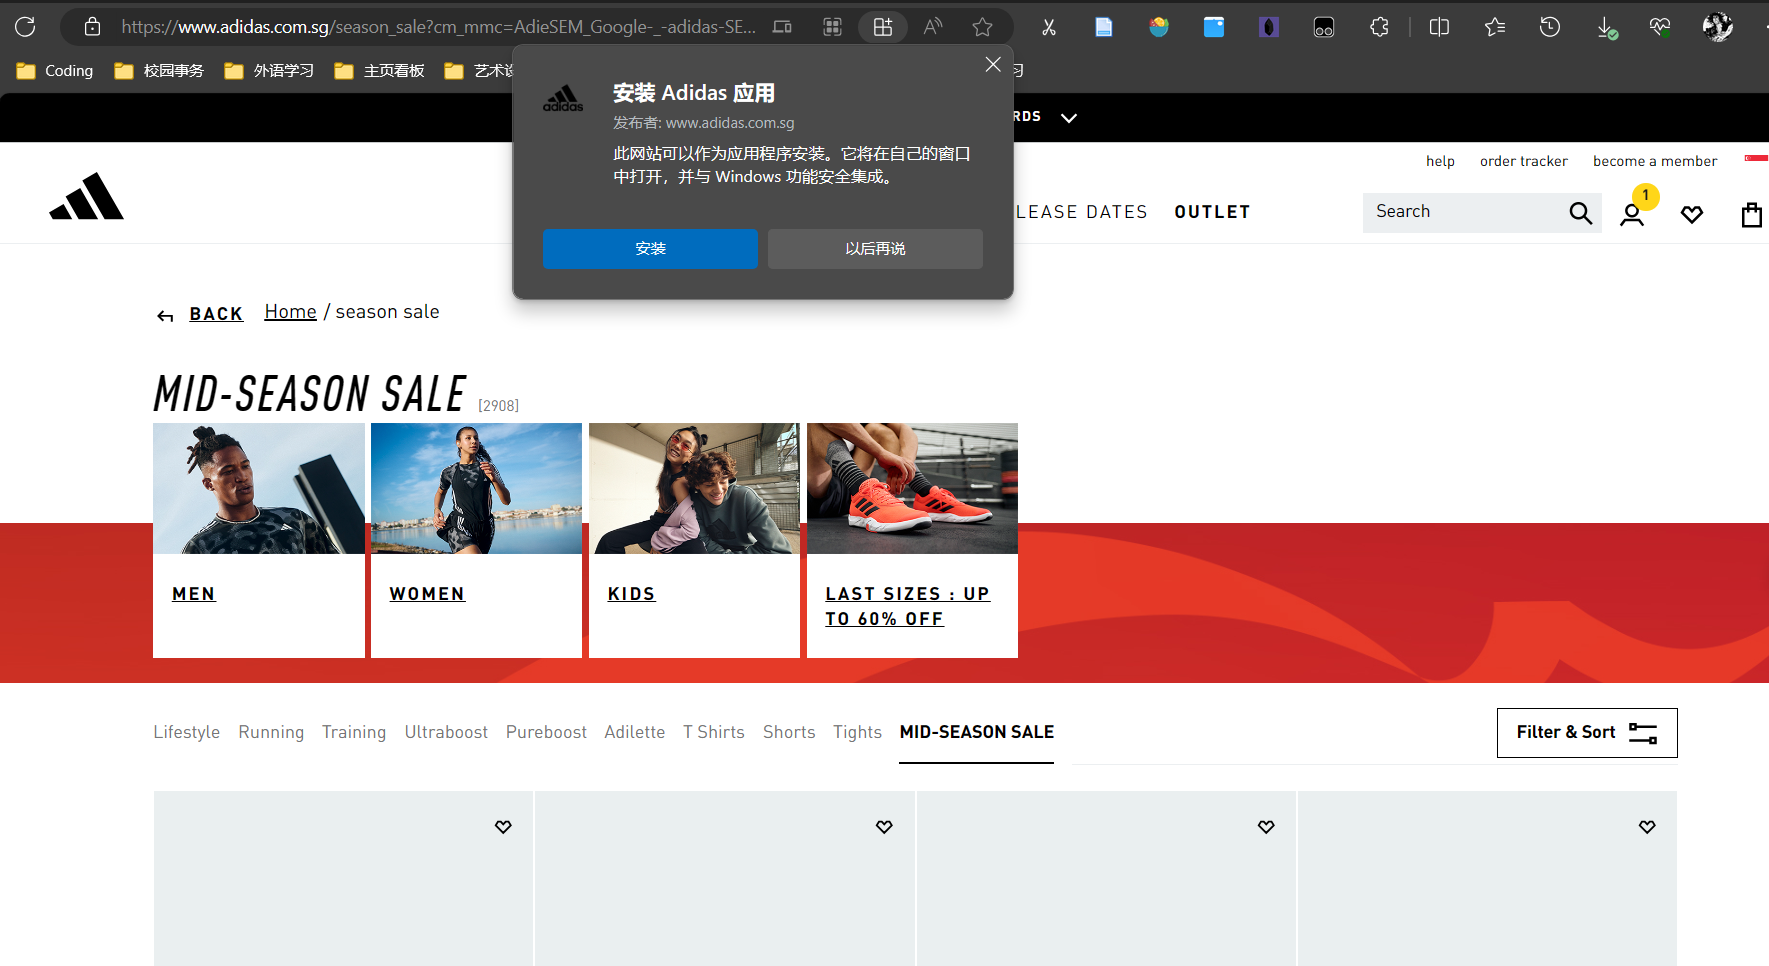Click the read aloud icon
This screenshot has height=966, width=1769.
(933, 27)
